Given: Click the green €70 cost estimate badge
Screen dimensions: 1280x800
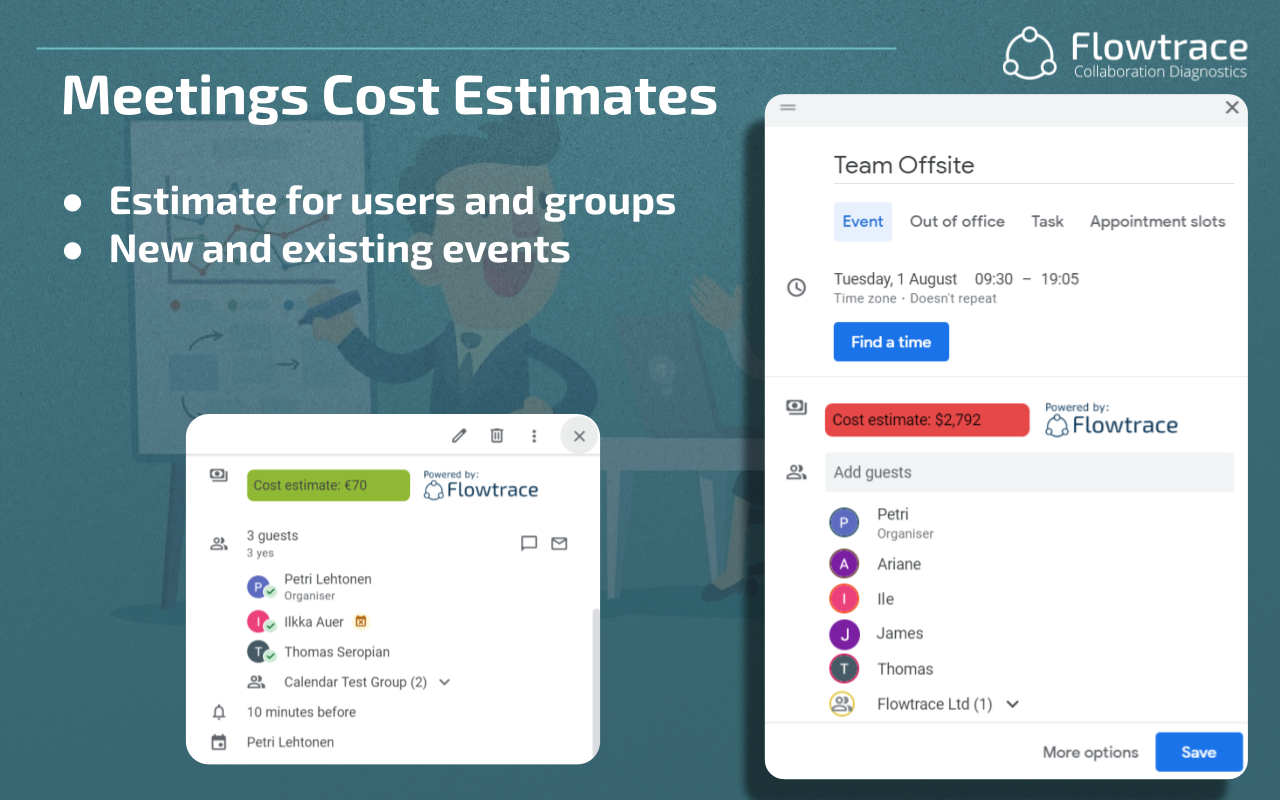Looking at the screenshot, I should pos(328,485).
